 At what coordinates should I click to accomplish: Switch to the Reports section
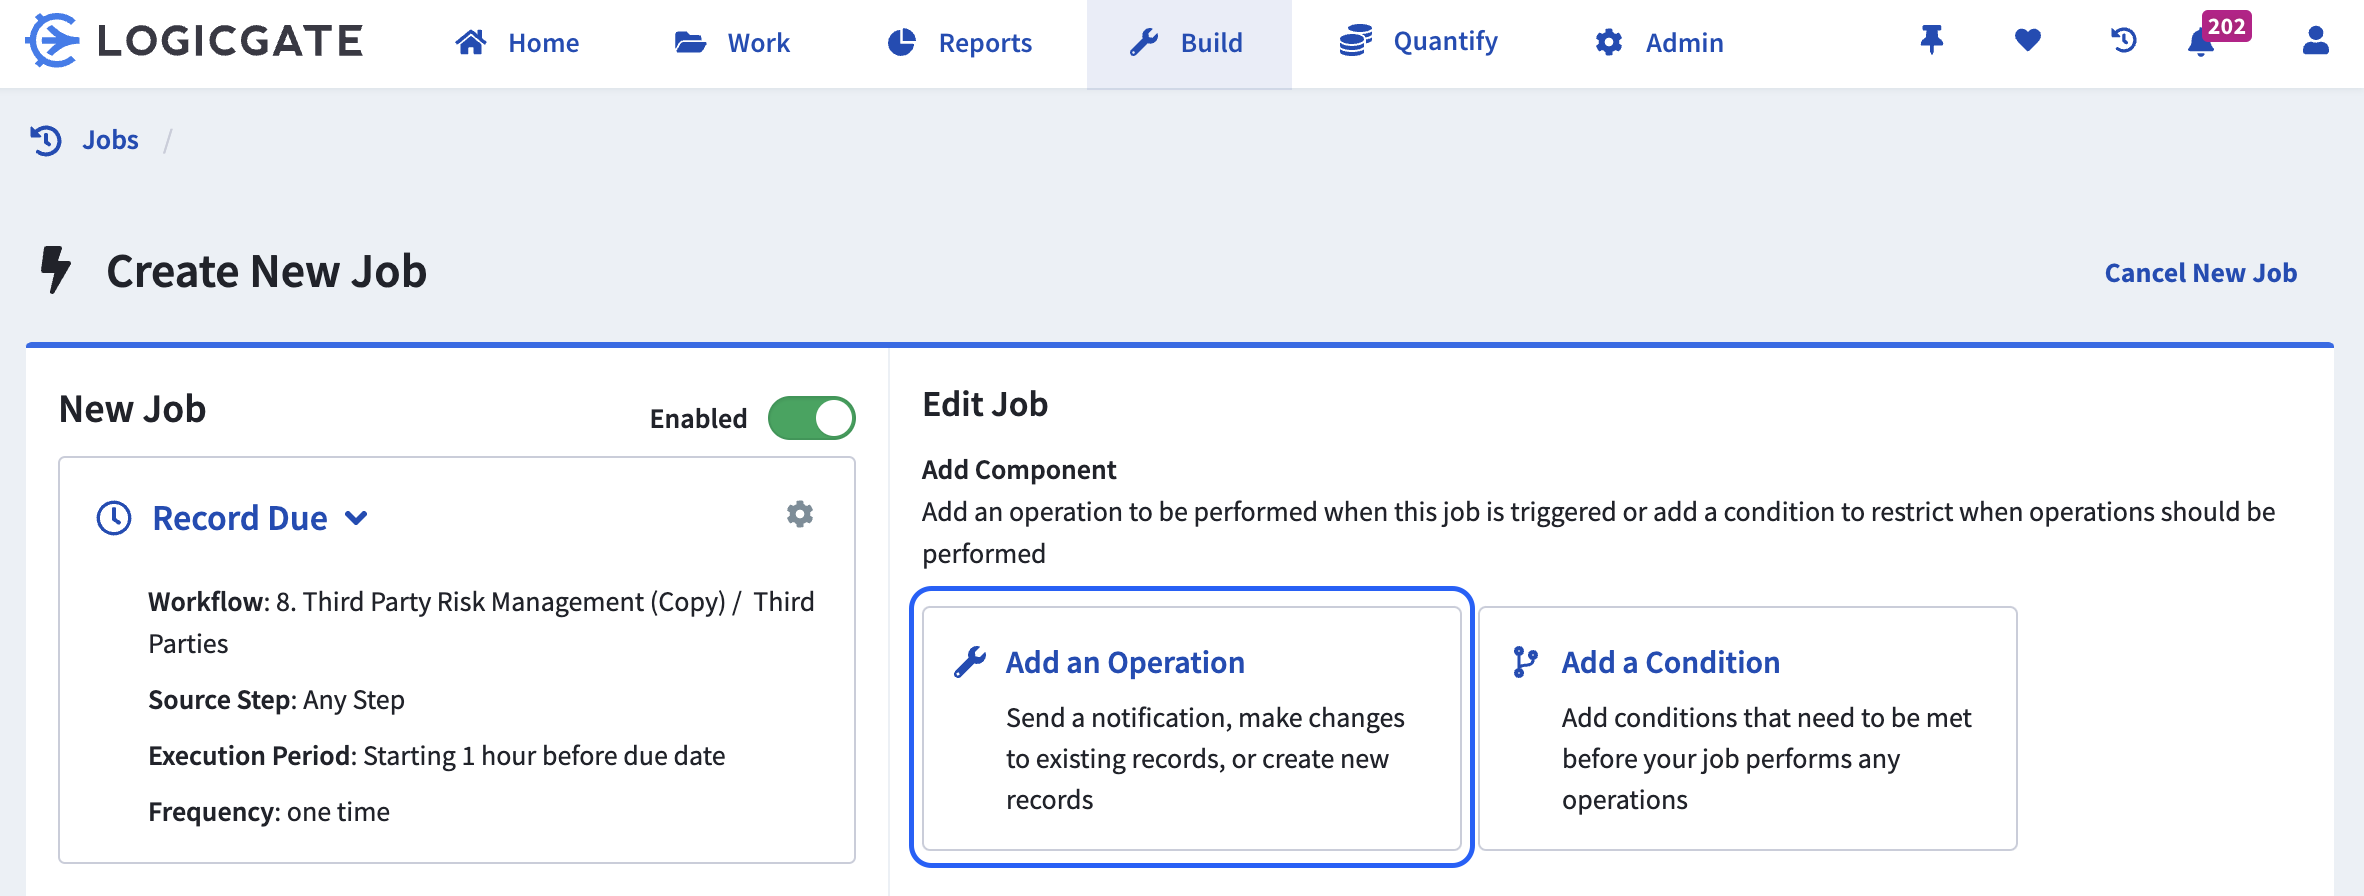960,43
